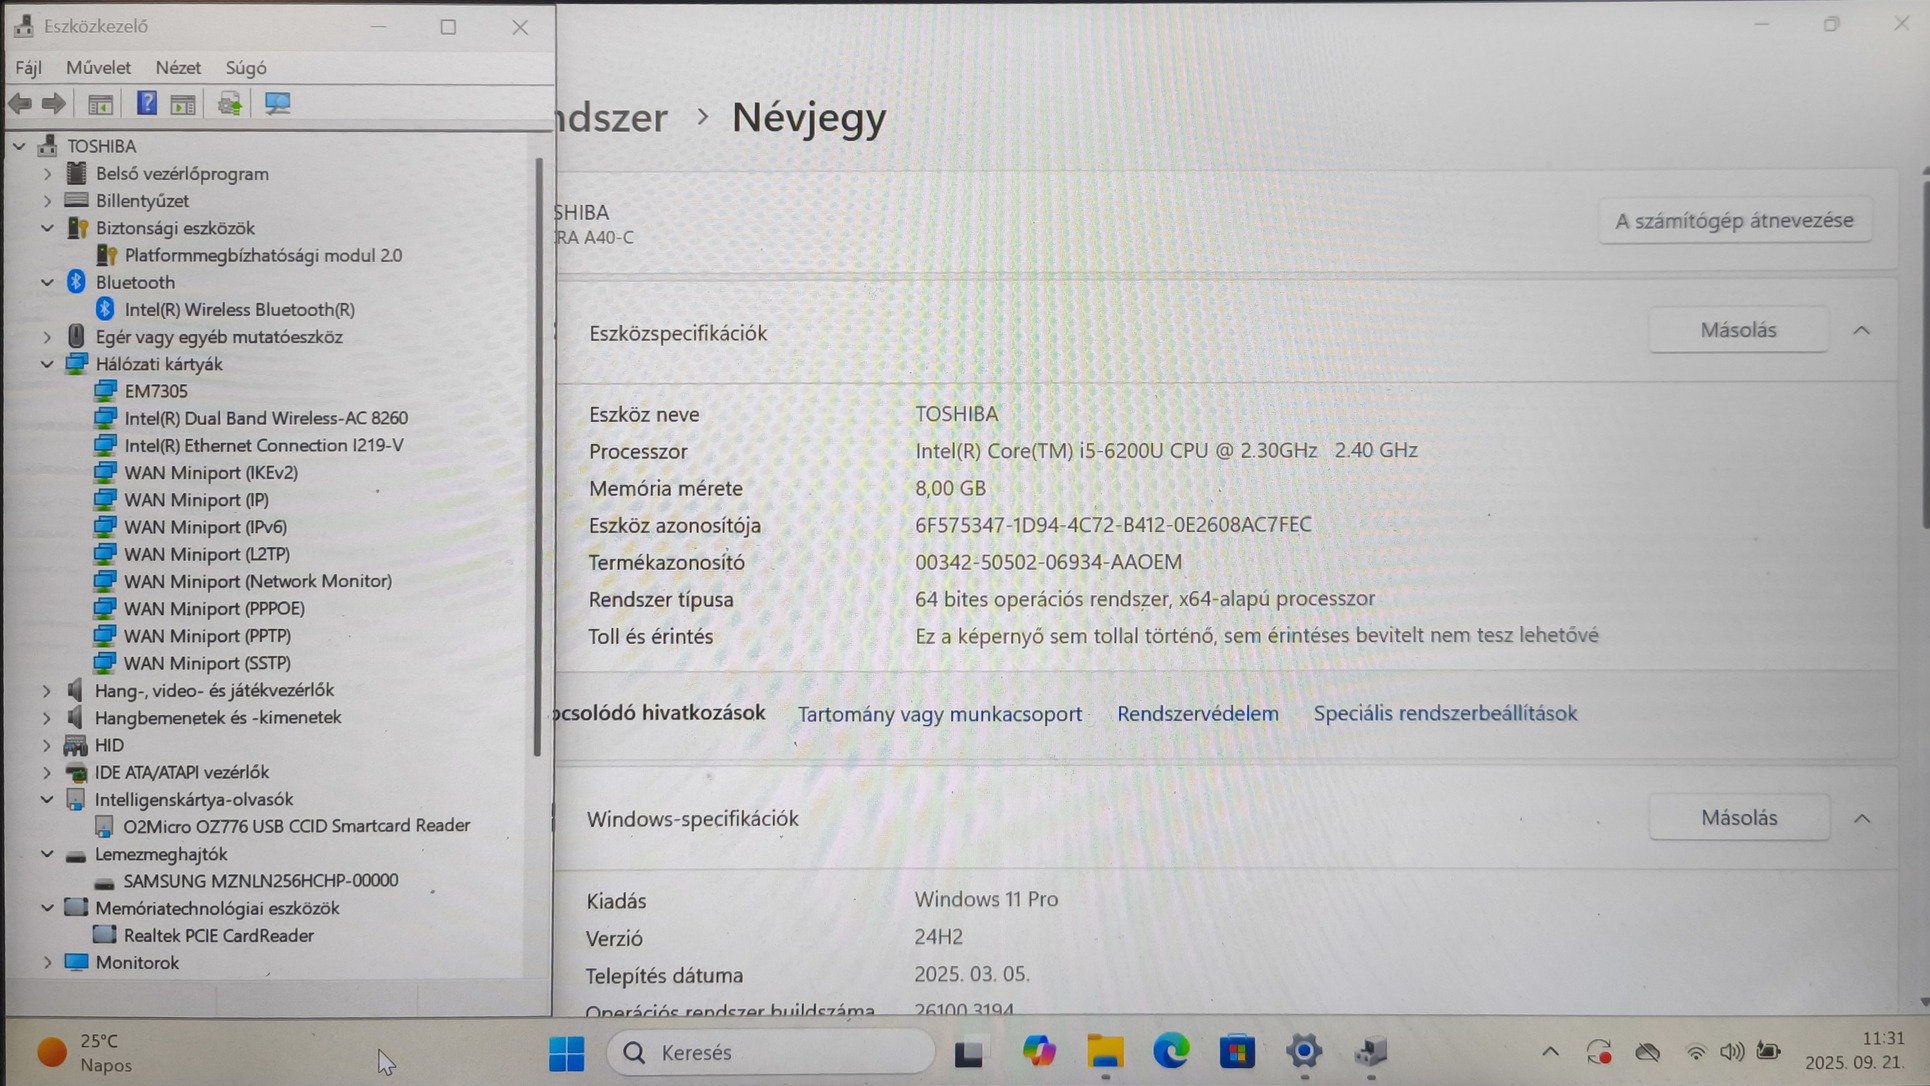Open the Művelet menu
This screenshot has width=1930, height=1086.
98,67
